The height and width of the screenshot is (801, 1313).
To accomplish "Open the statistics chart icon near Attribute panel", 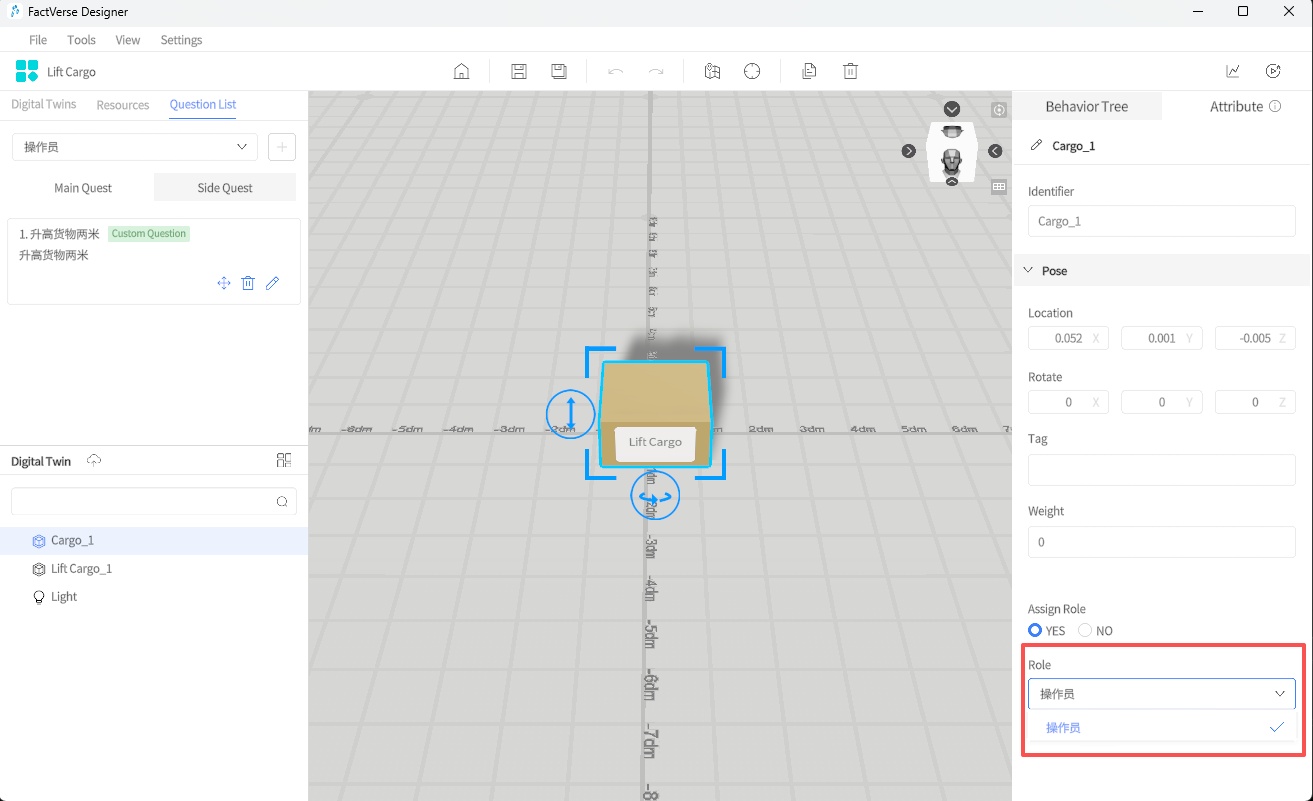I will tap(1232, 71).
